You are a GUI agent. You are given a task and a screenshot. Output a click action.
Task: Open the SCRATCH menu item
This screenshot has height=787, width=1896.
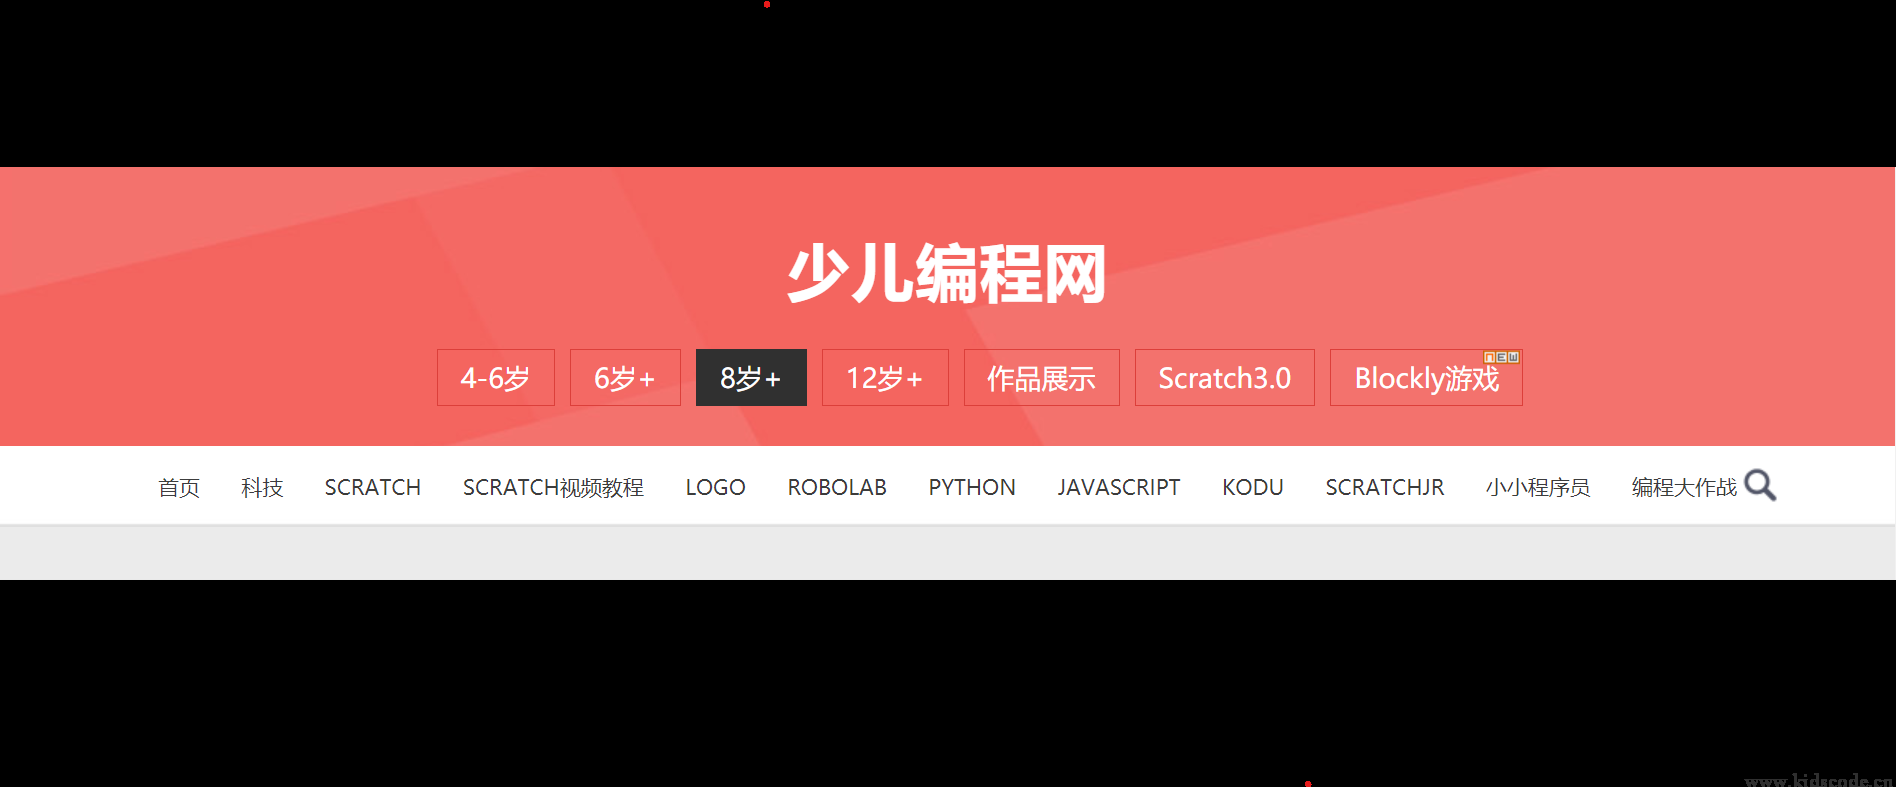[x=373, y=487]
